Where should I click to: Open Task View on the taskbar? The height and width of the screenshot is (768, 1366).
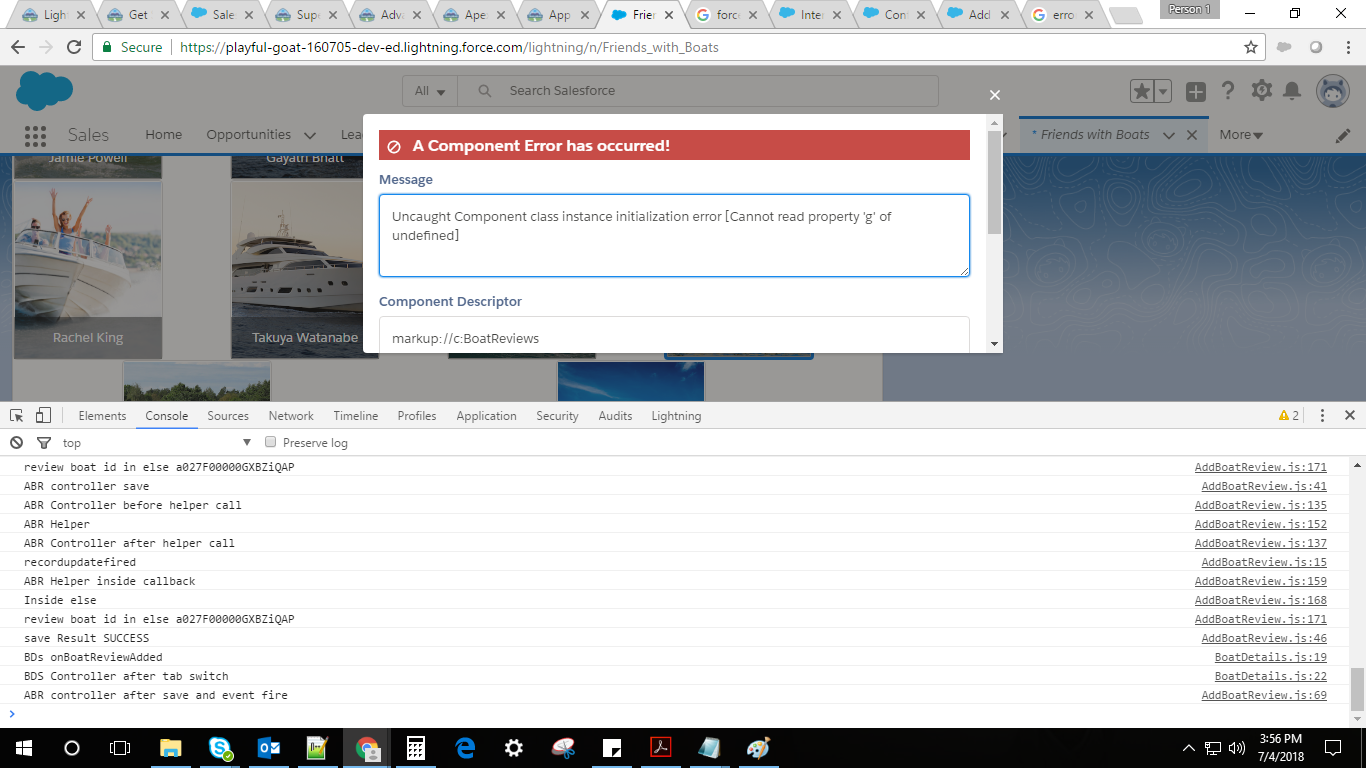pyautogui.click(x=120, y=748)
